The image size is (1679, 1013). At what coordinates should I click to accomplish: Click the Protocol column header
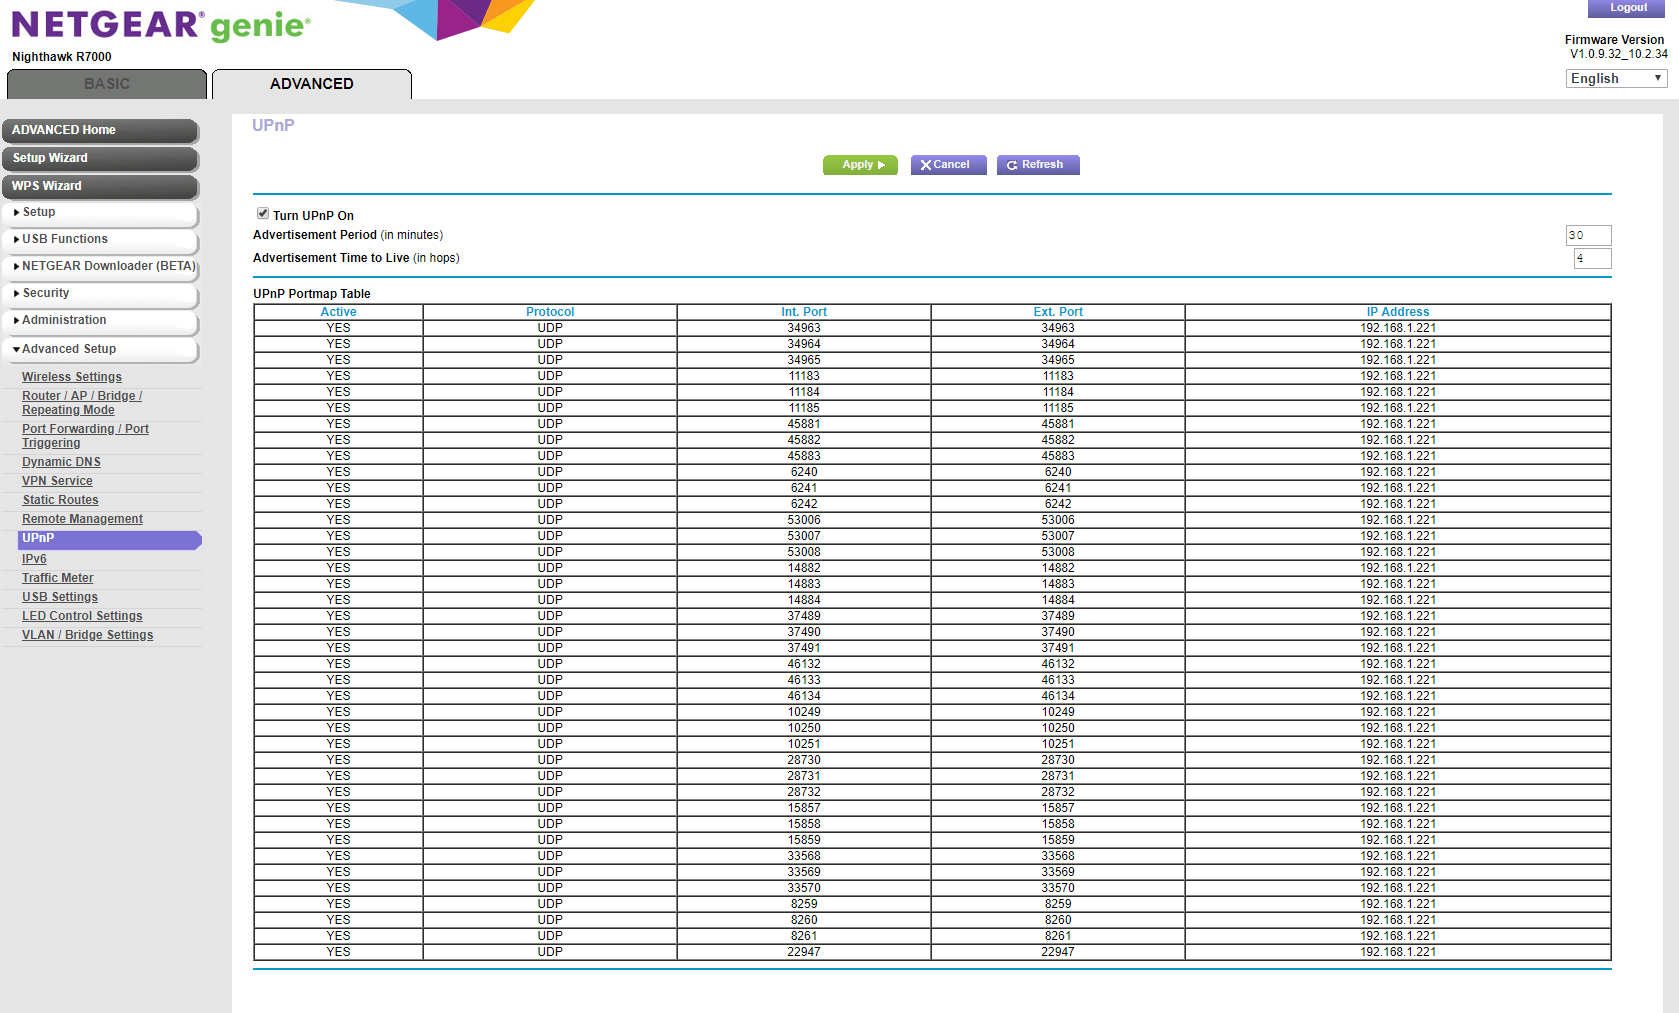pos(550,312)
